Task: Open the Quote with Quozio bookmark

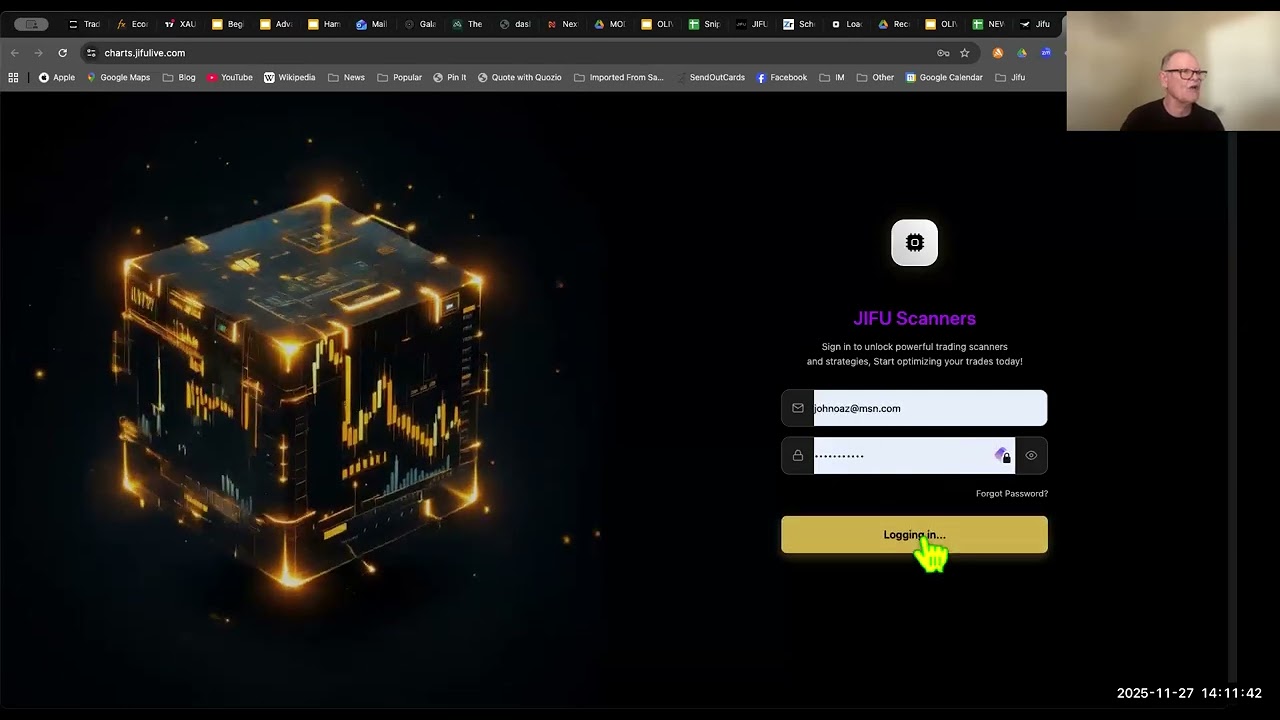Action: pyautogui.click(x=519, y=77)
